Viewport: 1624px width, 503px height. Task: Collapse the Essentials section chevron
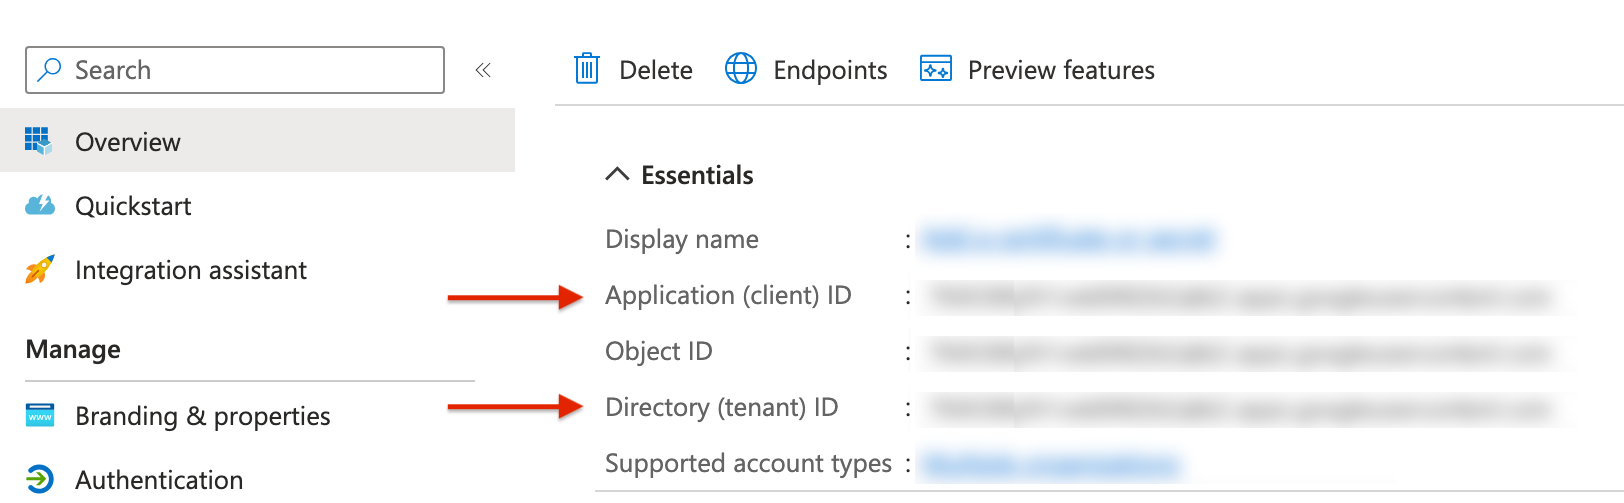(x=617, y=174)
